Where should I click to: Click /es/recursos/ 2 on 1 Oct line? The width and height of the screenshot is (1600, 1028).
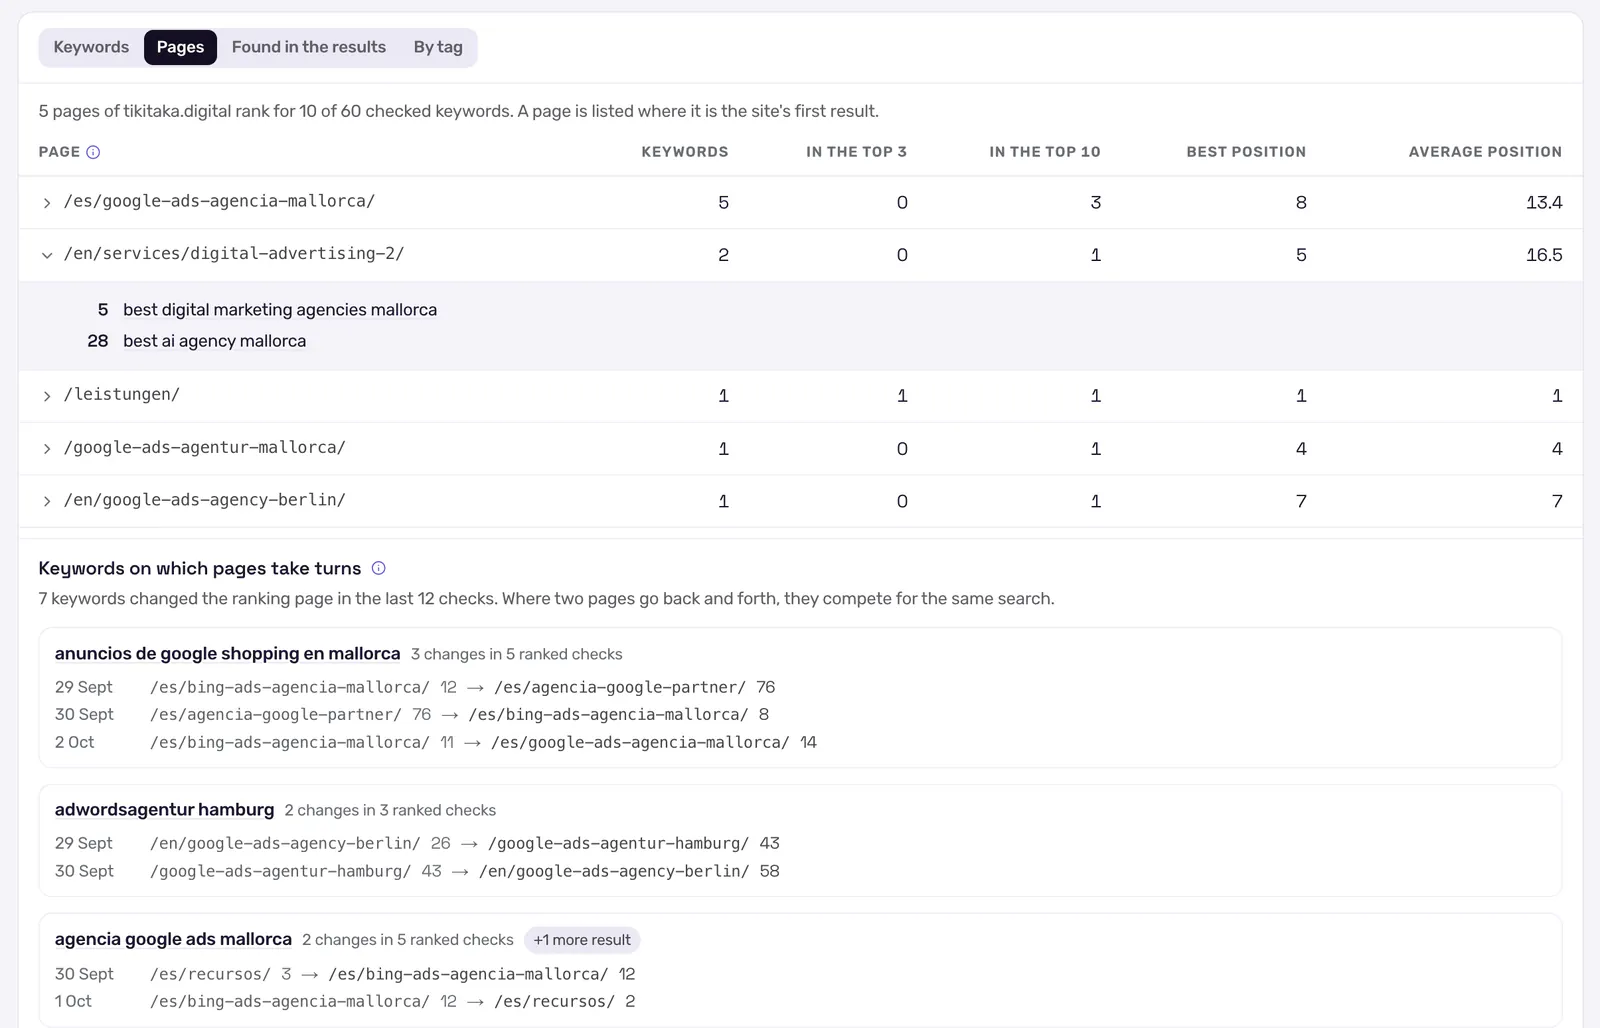click(x=565, y=1001)
